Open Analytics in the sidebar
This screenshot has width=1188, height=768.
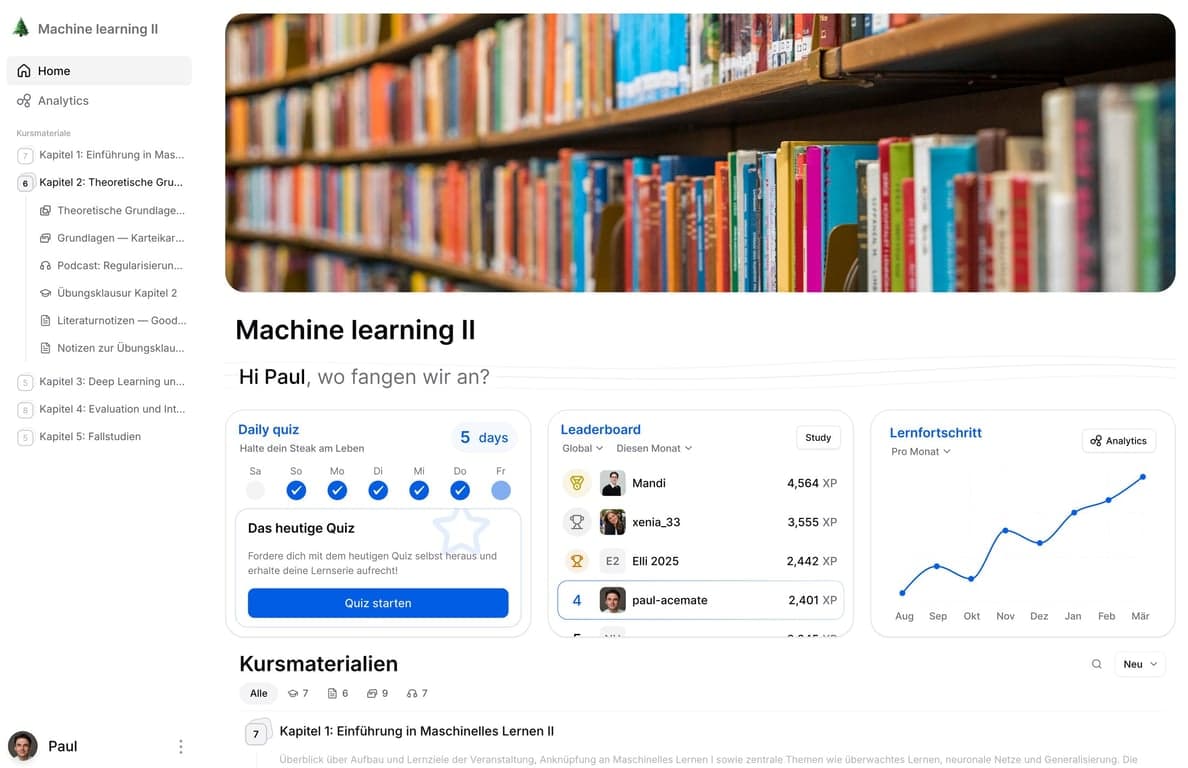tap(99, 101)
